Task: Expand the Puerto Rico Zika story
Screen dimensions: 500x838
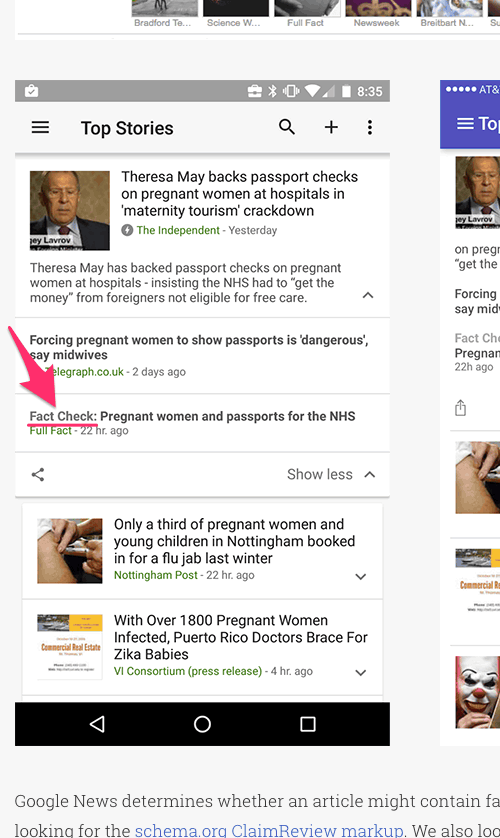Action: click(x=361, y=672)
